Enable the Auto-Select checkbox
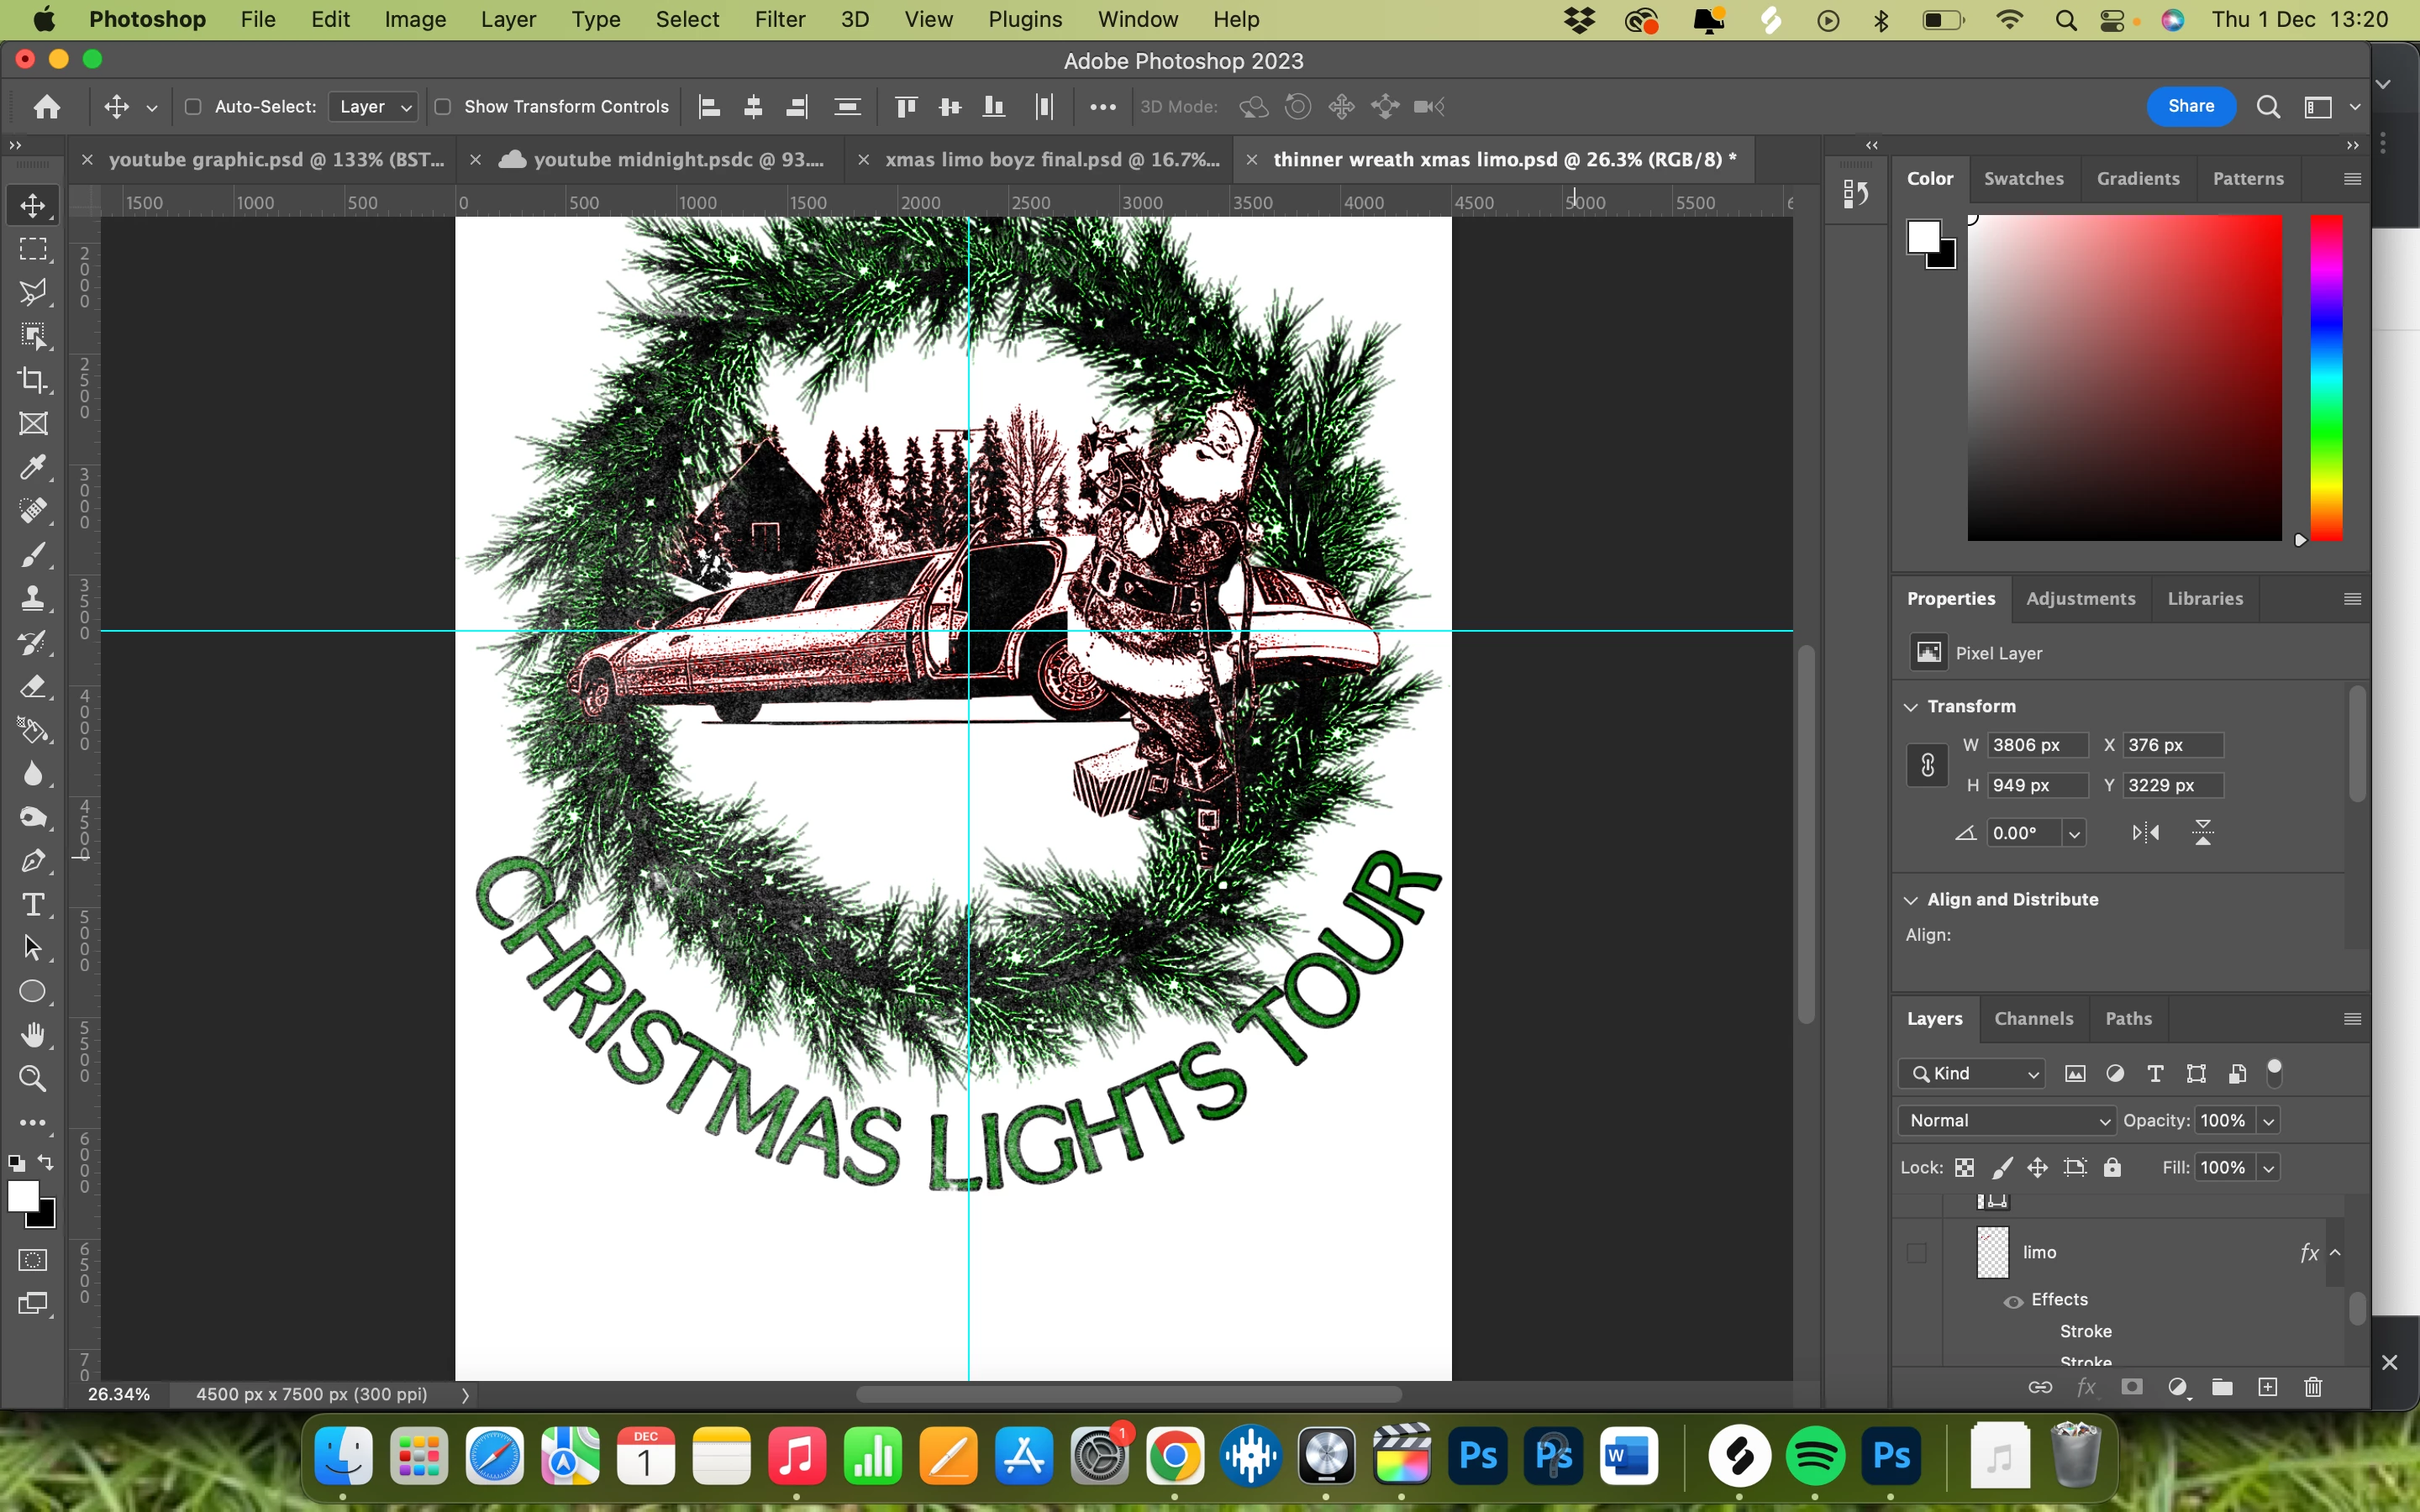The height and width of the screenshot is (1512, 2420). (x=194, y=107)
